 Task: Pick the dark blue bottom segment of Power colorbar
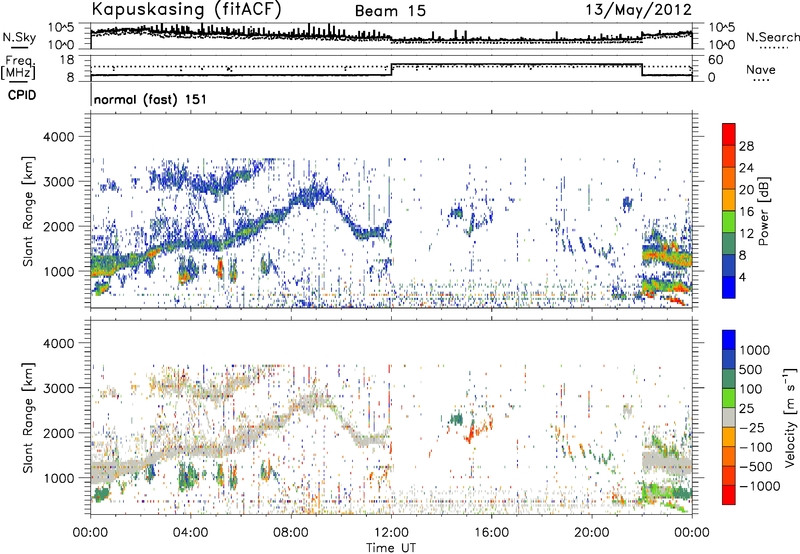point(729,287)
